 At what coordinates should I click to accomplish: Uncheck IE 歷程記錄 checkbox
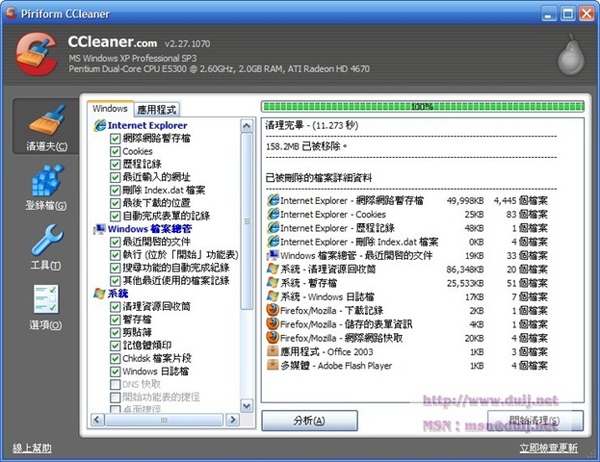pyautogui.click(x=115, y=165)
